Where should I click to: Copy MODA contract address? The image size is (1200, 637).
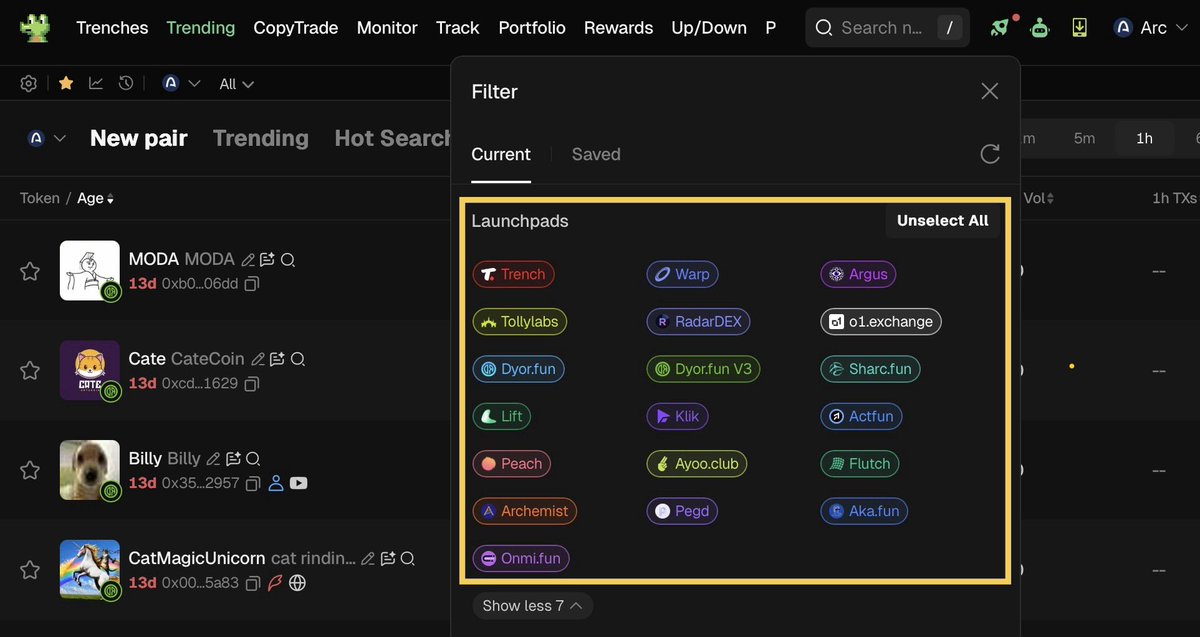[x=252, y=284]
